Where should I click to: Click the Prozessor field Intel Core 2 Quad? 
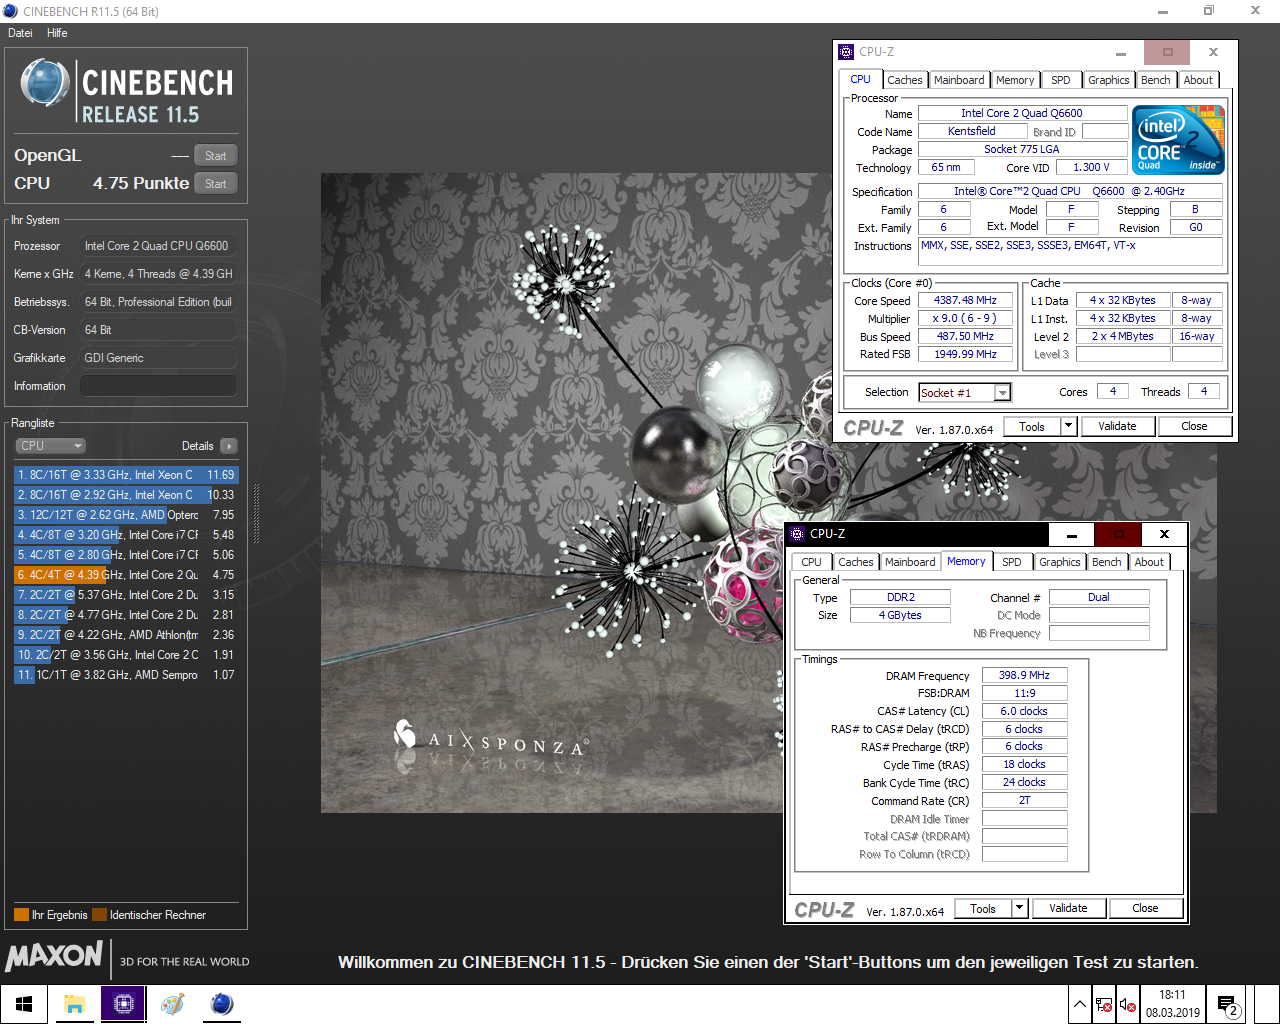(158, 246)
